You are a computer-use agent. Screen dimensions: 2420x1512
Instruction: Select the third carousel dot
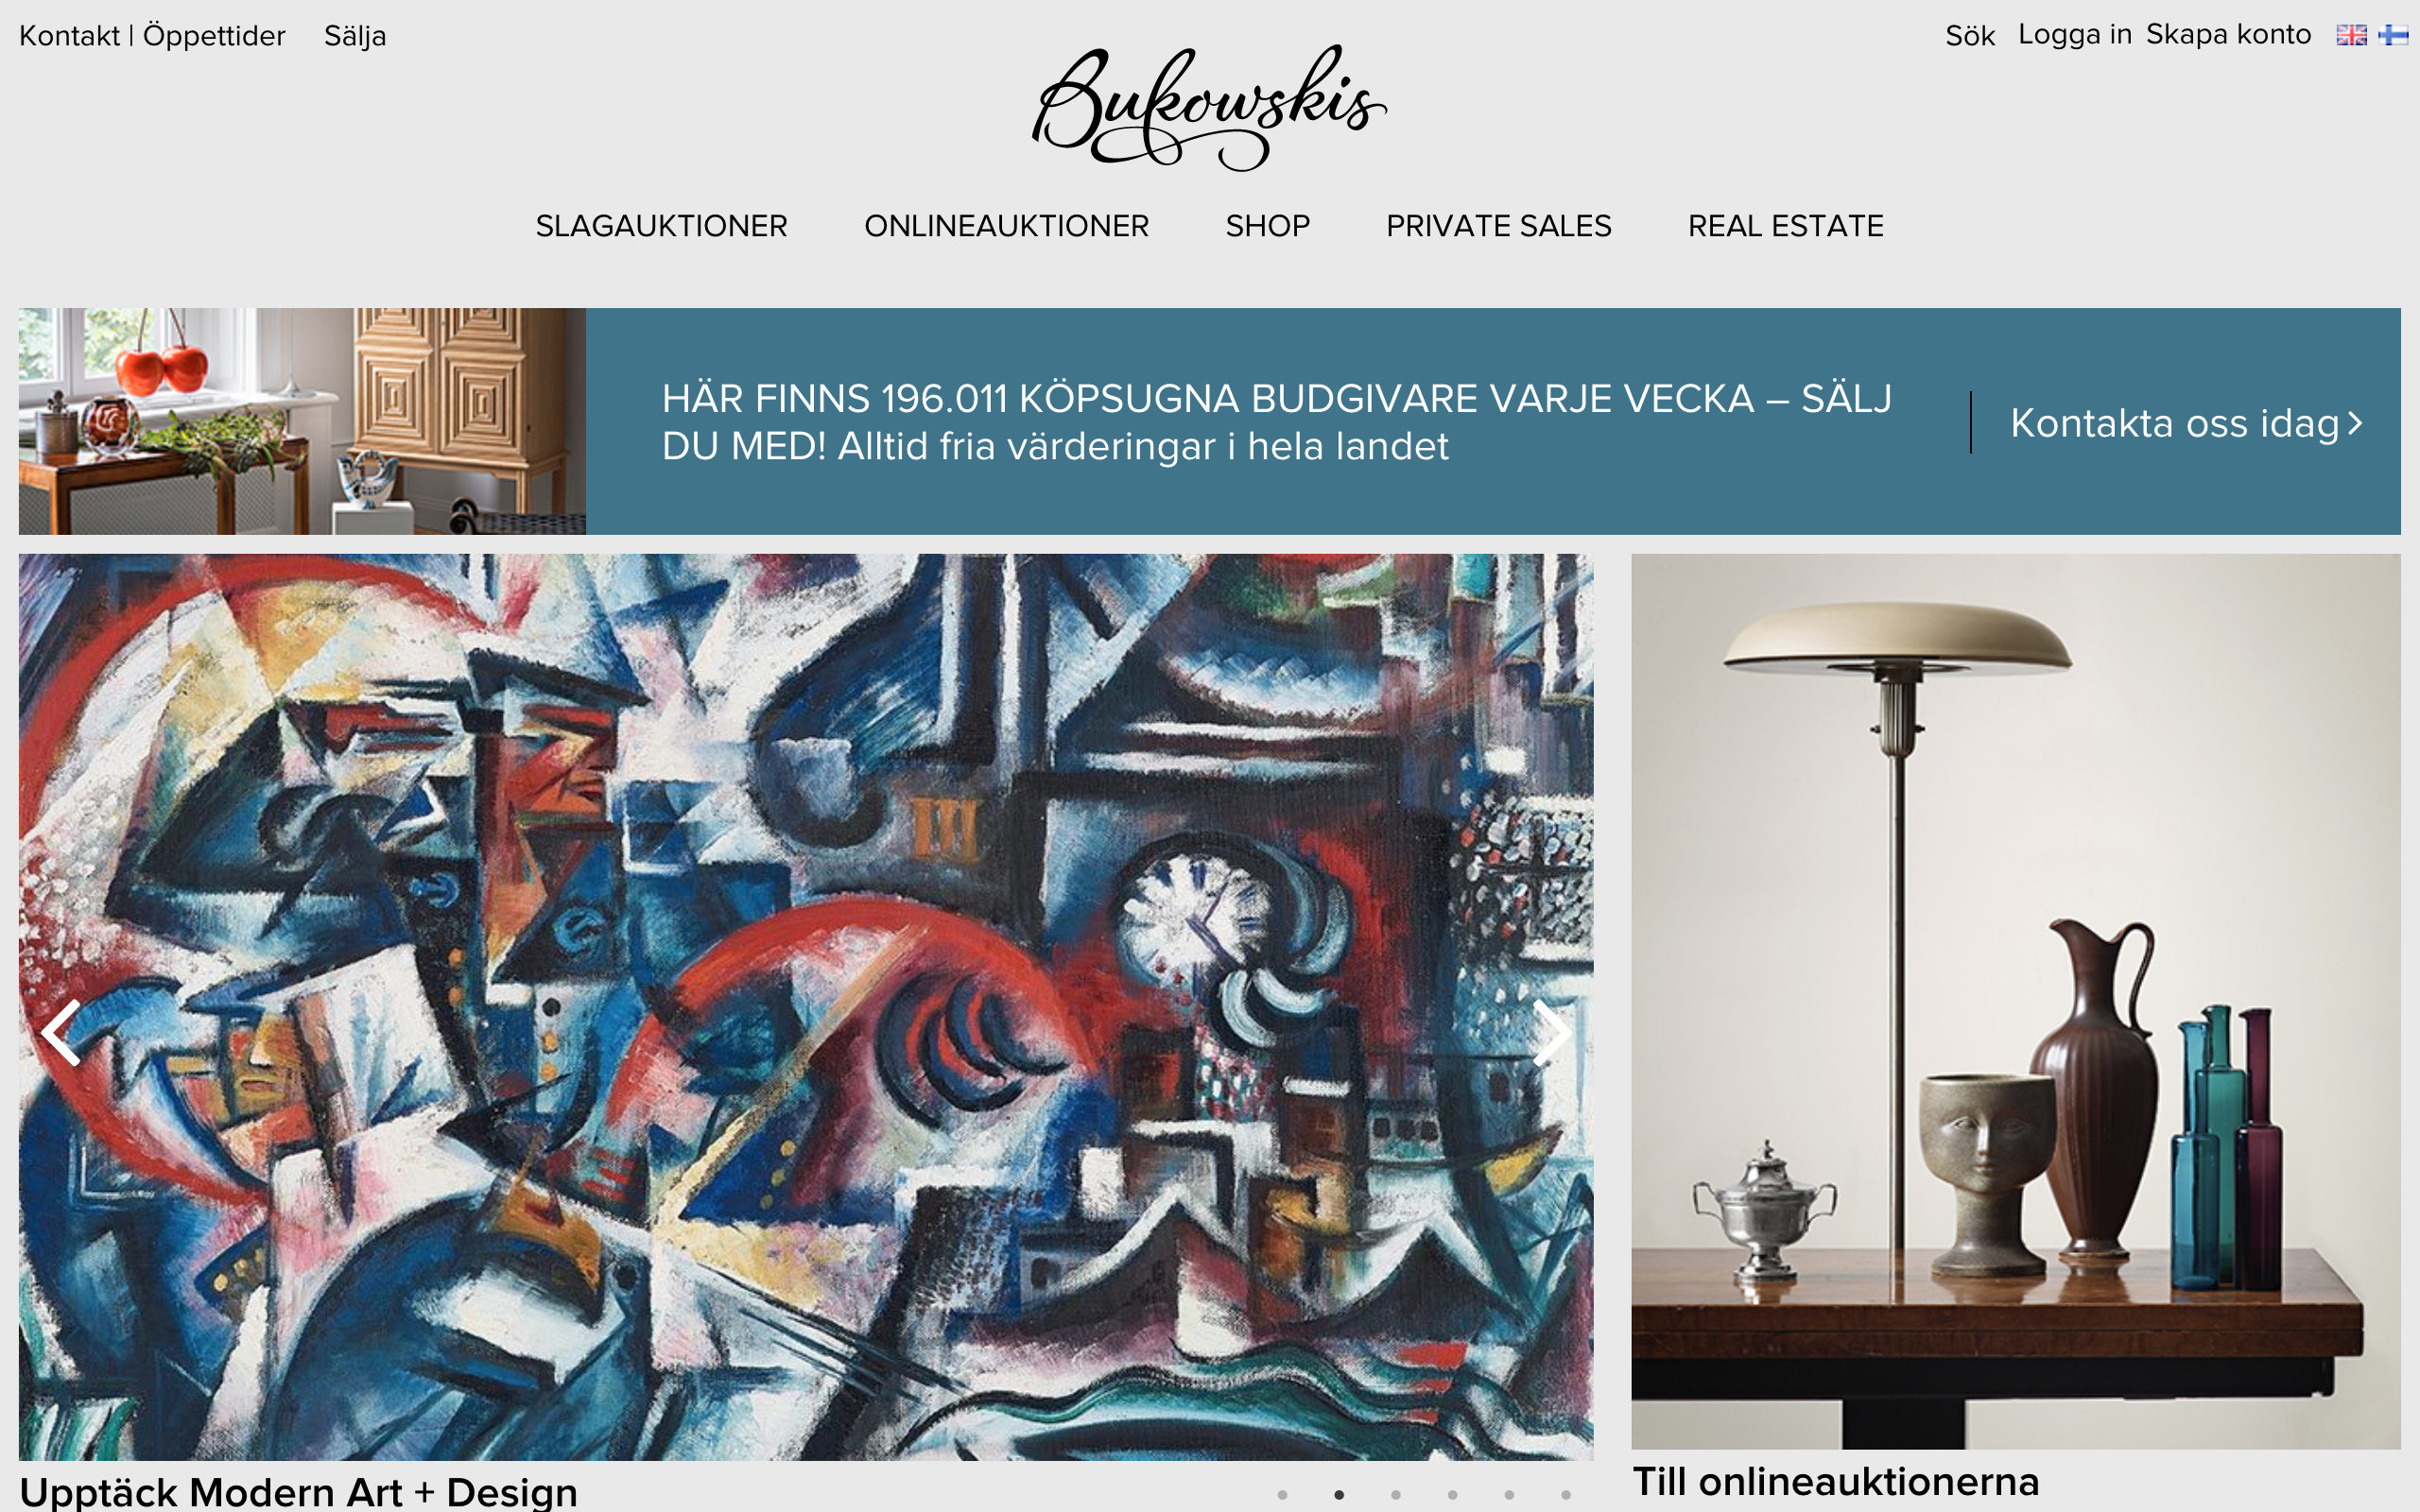pos(1396,1495)
